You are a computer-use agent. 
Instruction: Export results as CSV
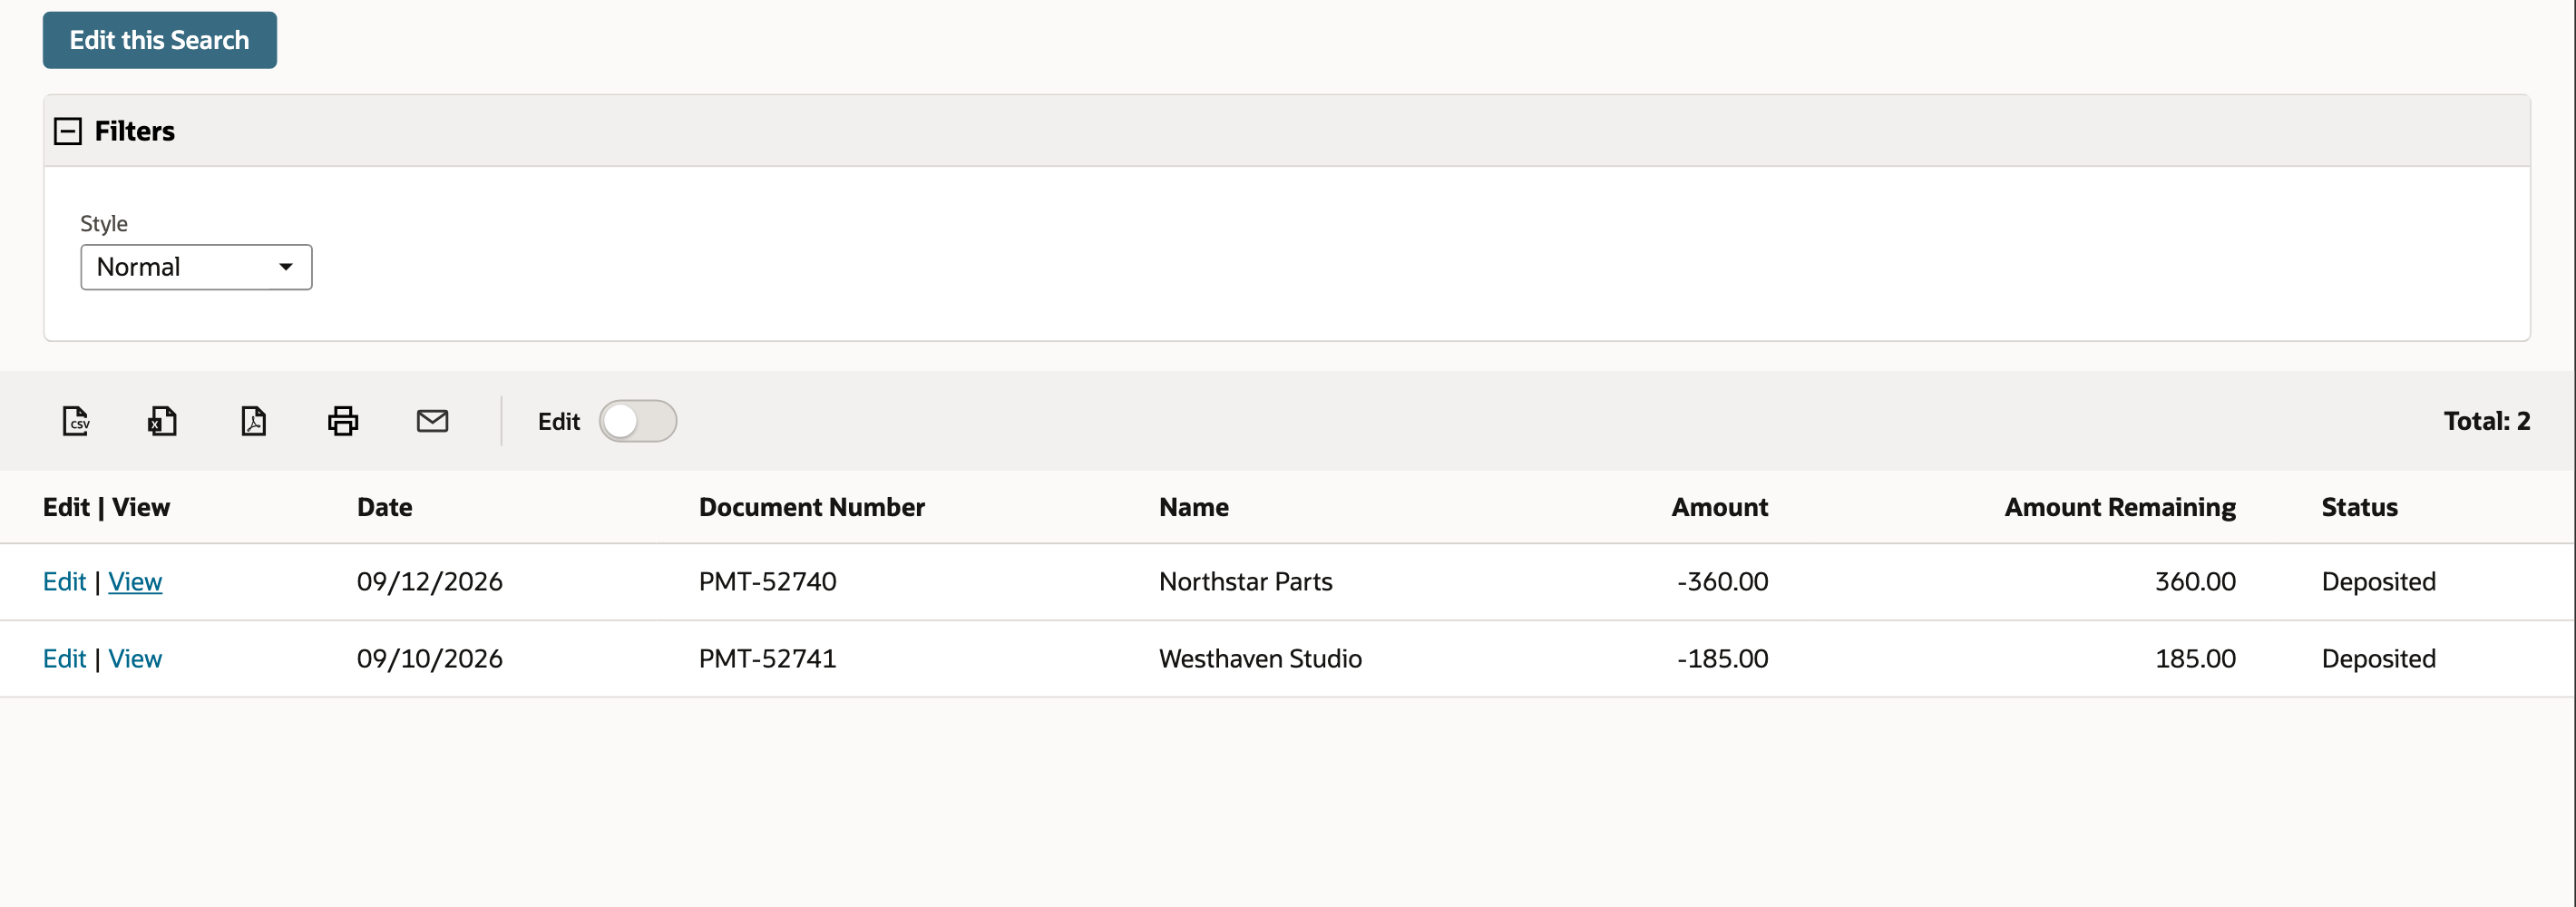tap(76, 421)
